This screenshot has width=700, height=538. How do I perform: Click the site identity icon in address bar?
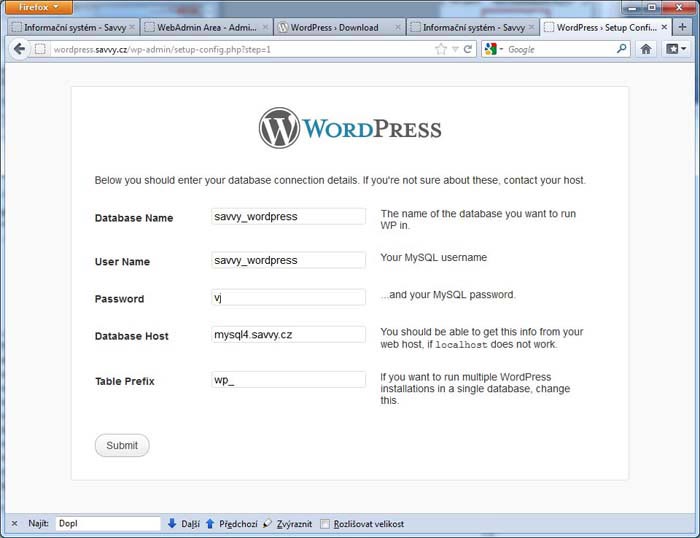tap(40, 49)
